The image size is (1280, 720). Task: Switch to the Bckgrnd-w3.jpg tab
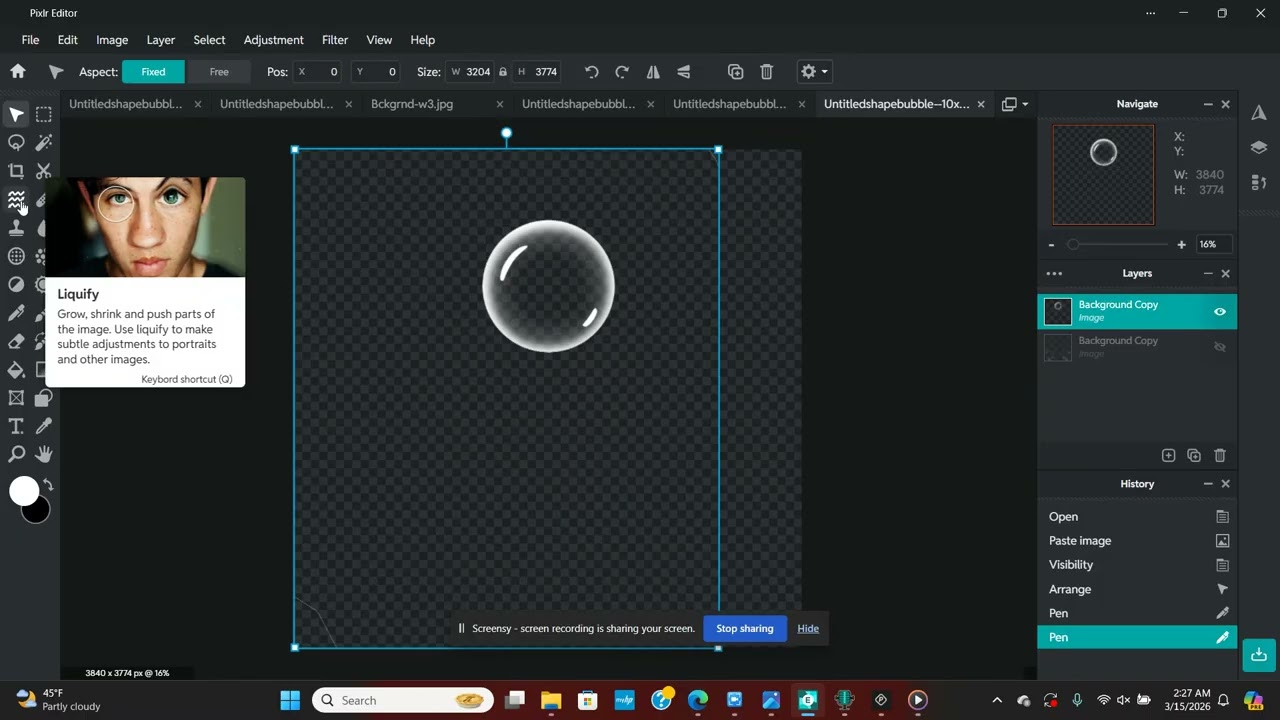[x=412, y=104]
